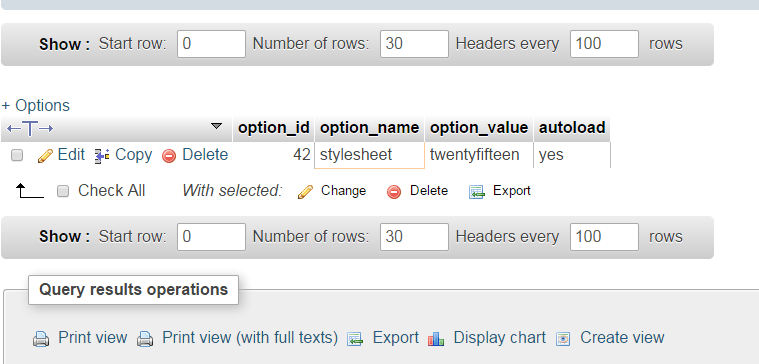This screenshot has height=364, width=759.
Task: Focus bottom Start row input field
Action: point(212,237)
